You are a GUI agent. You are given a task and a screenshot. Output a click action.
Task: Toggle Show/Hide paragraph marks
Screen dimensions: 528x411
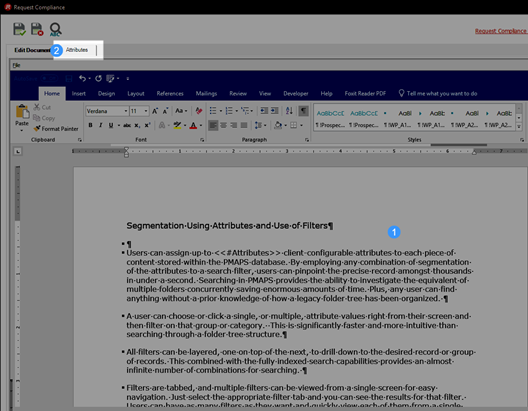tap(303, 111)
